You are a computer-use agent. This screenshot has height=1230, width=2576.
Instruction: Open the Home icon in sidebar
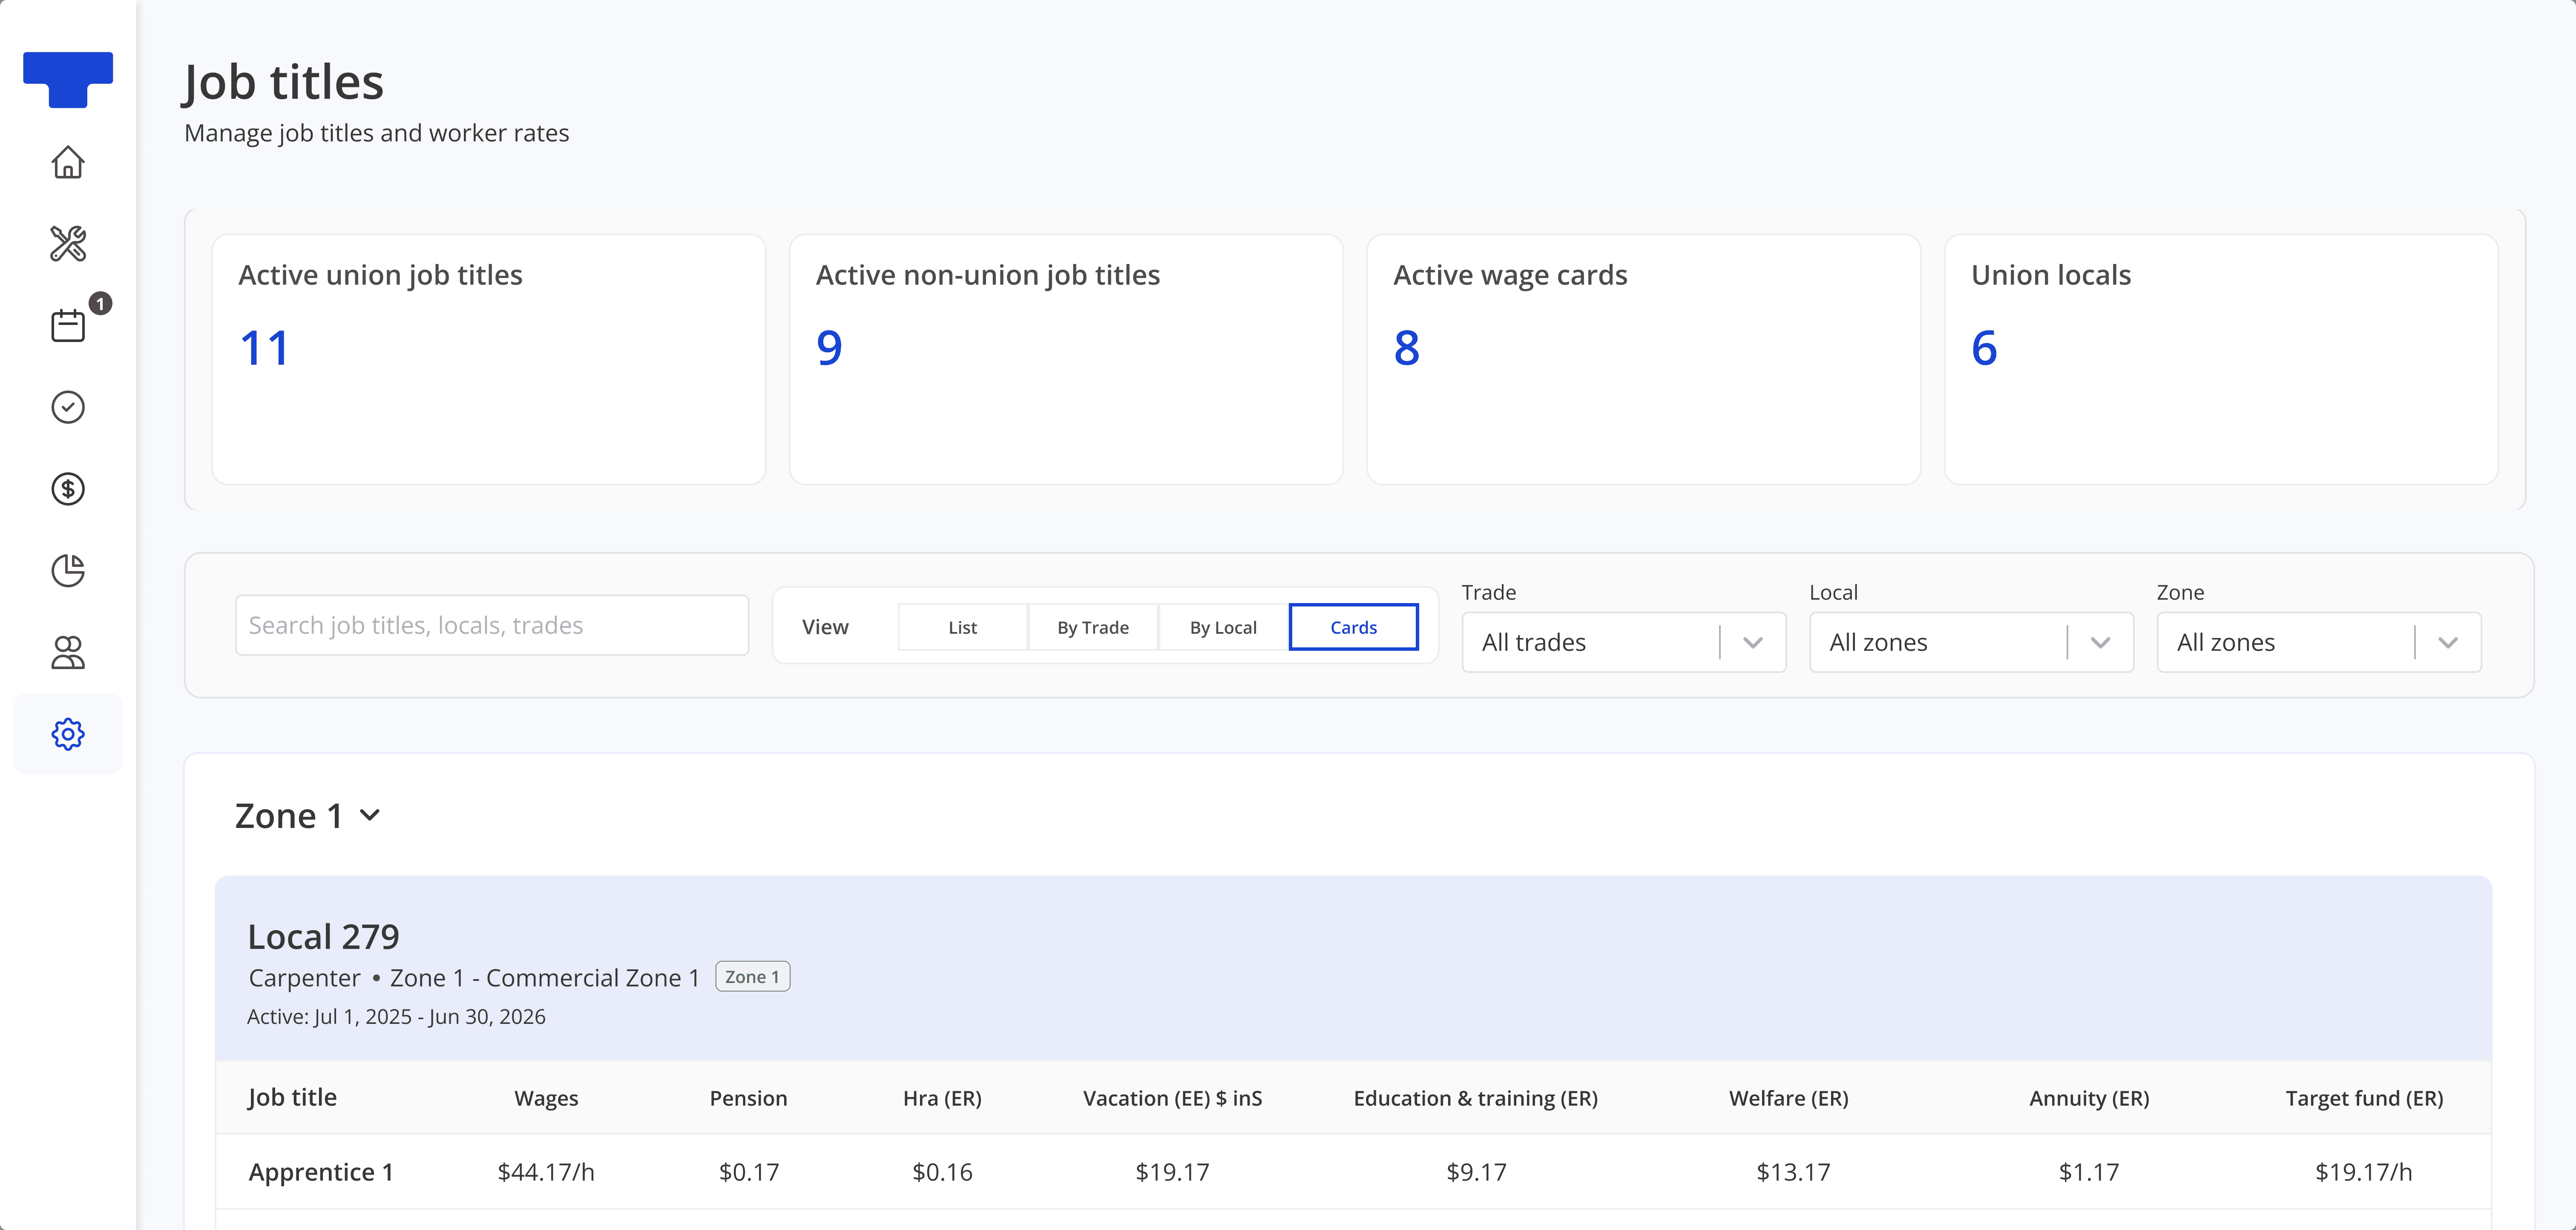point(68,162)
